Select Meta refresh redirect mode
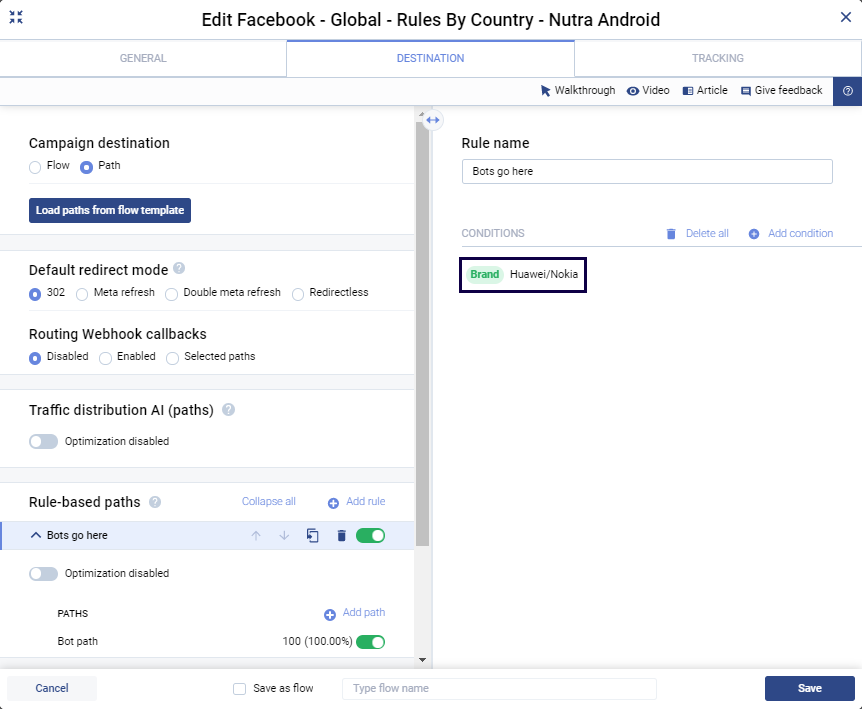 [82, 293]
